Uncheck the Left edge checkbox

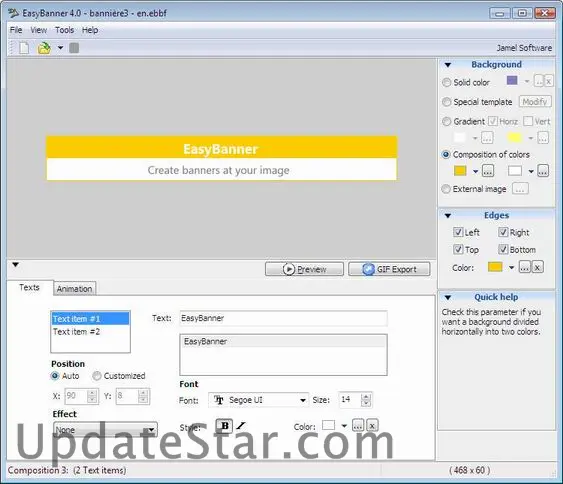[458, 232]
